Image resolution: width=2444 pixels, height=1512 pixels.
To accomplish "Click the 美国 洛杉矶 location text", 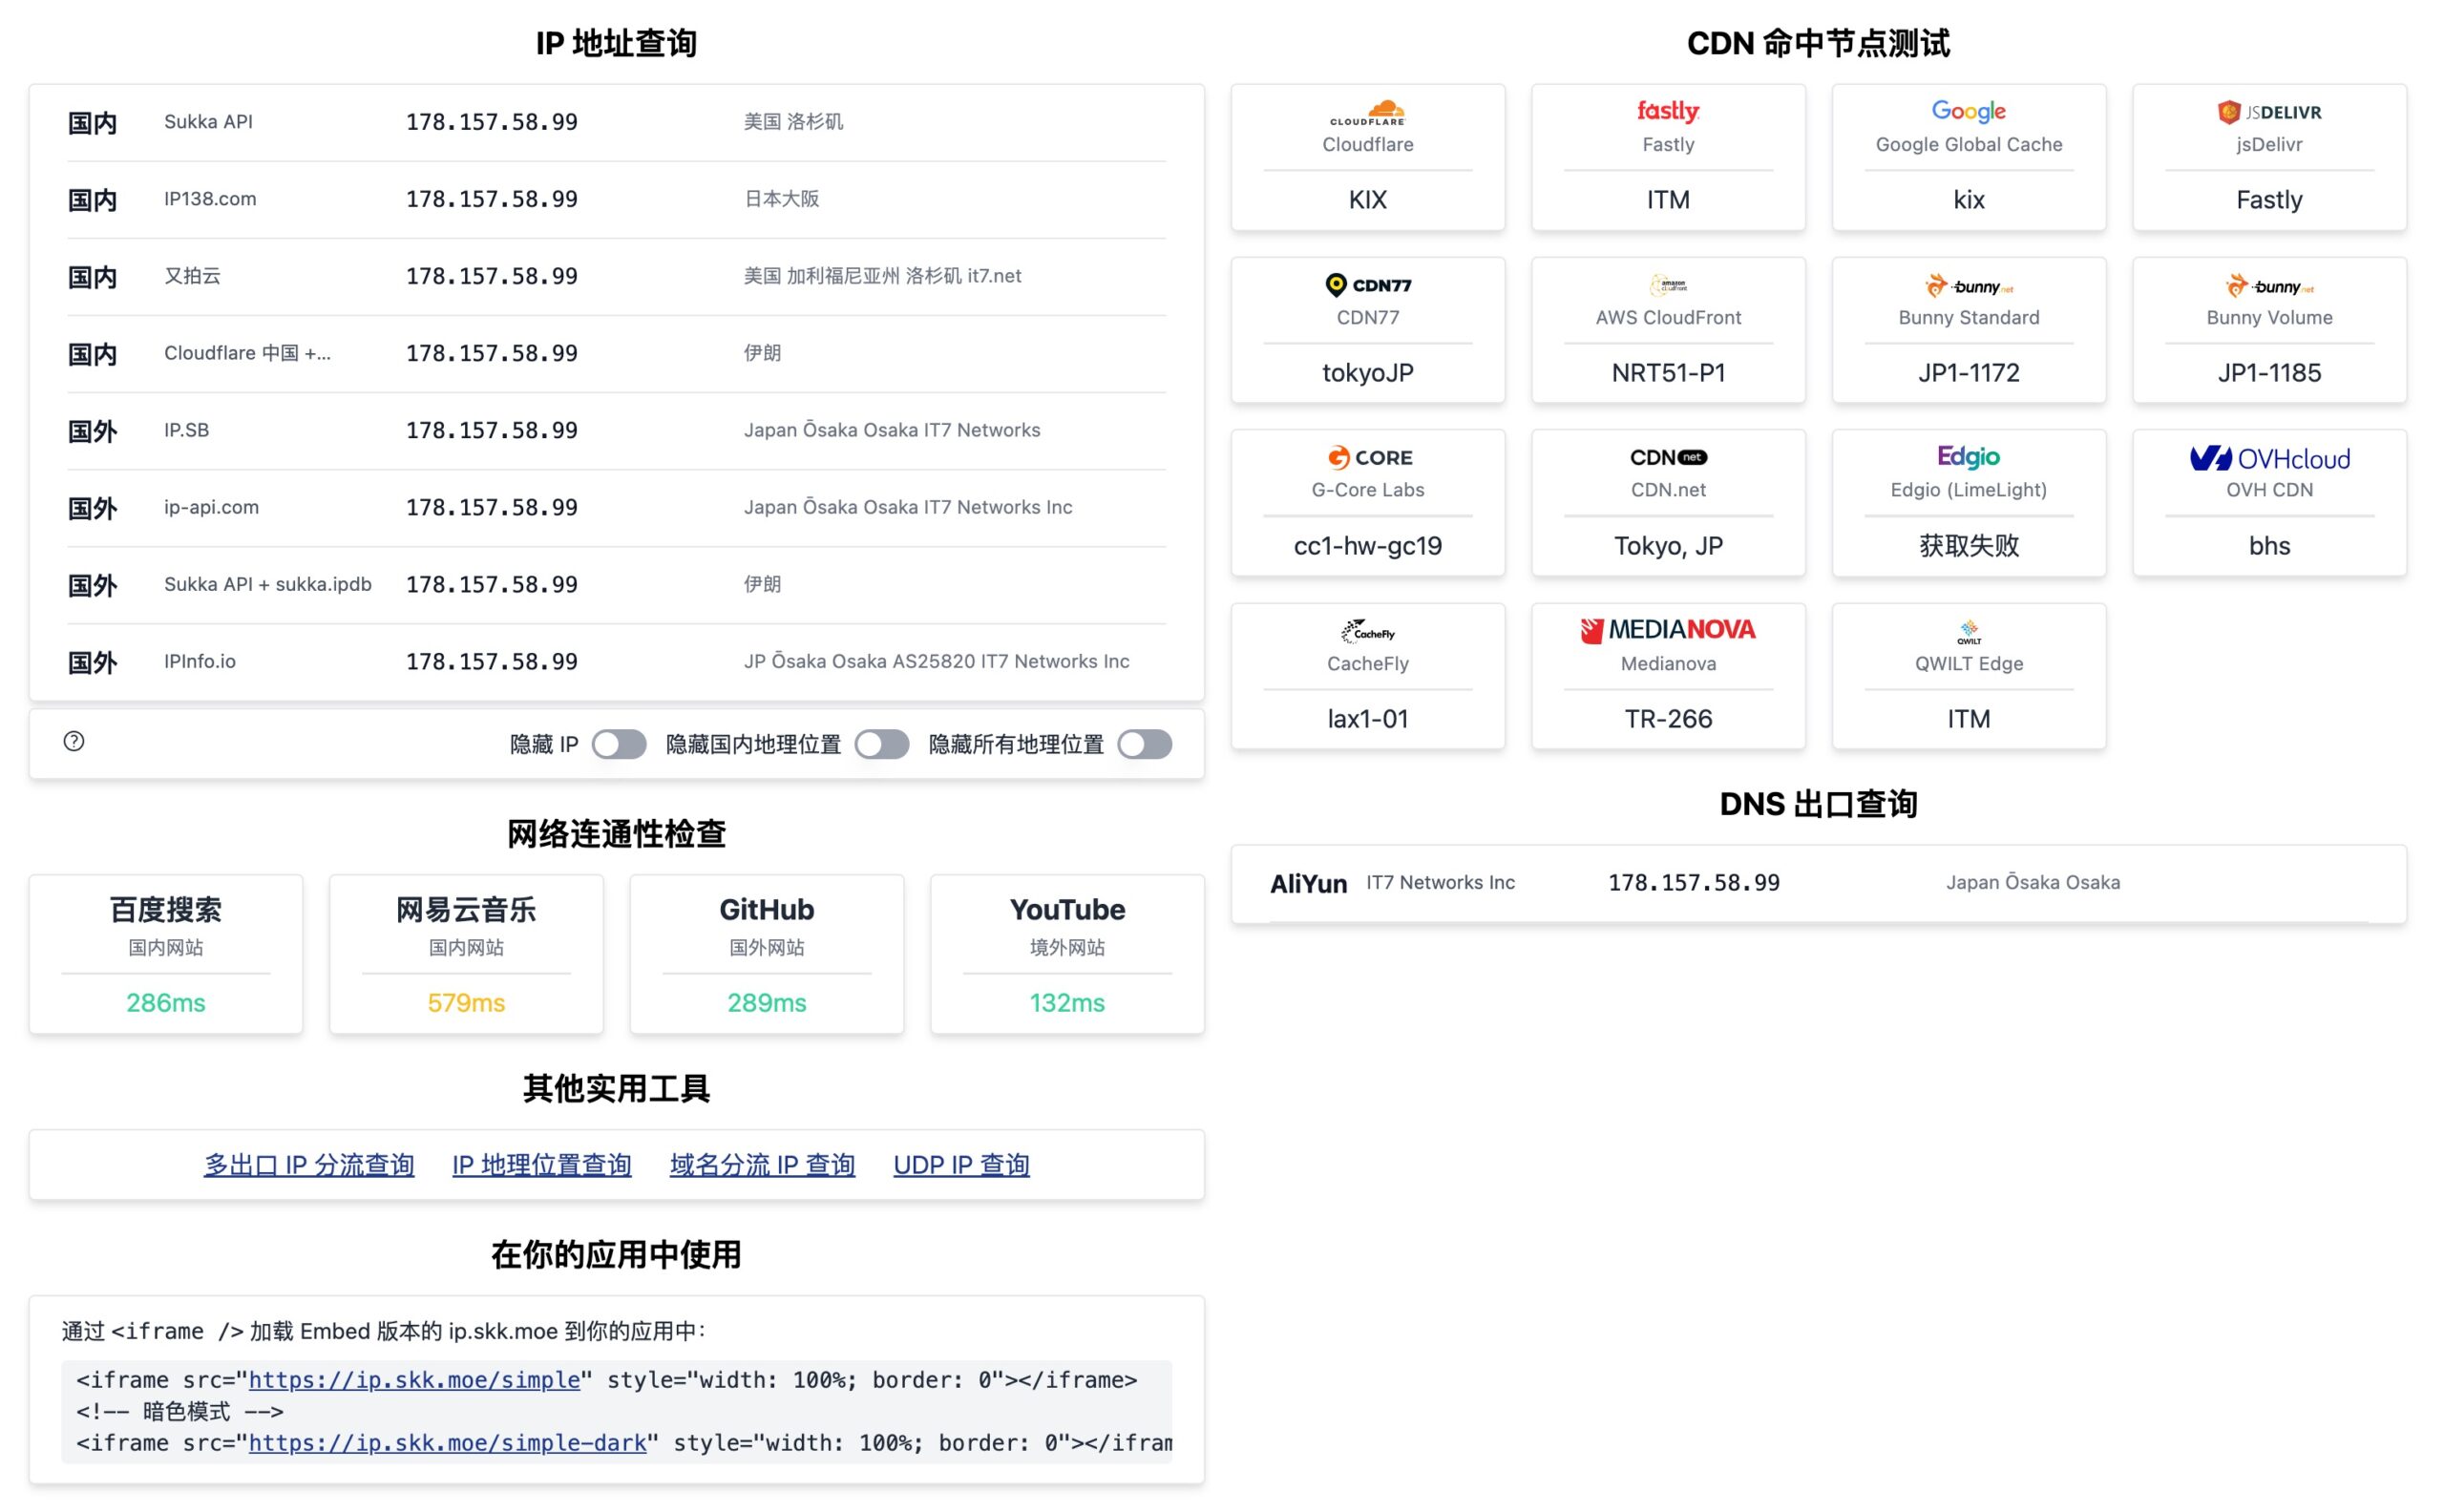I will click(x=793, y=122).
